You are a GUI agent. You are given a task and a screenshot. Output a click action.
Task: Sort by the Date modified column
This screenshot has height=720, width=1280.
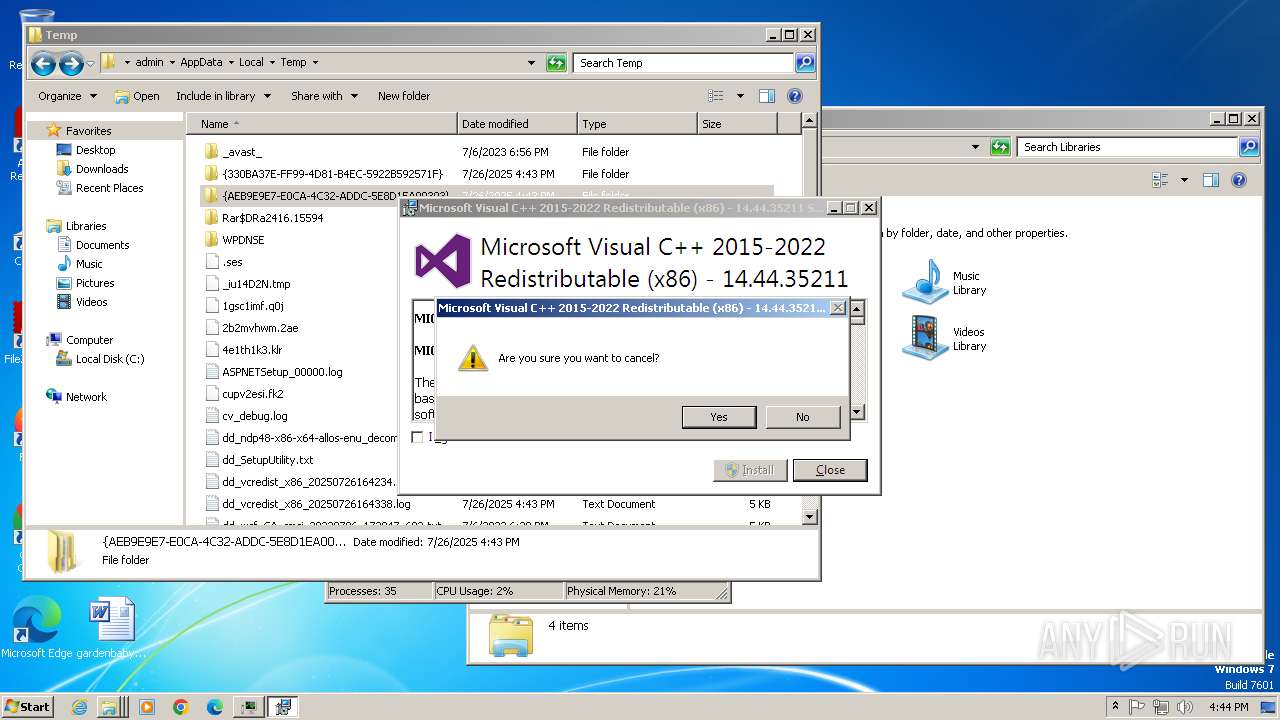517,124
